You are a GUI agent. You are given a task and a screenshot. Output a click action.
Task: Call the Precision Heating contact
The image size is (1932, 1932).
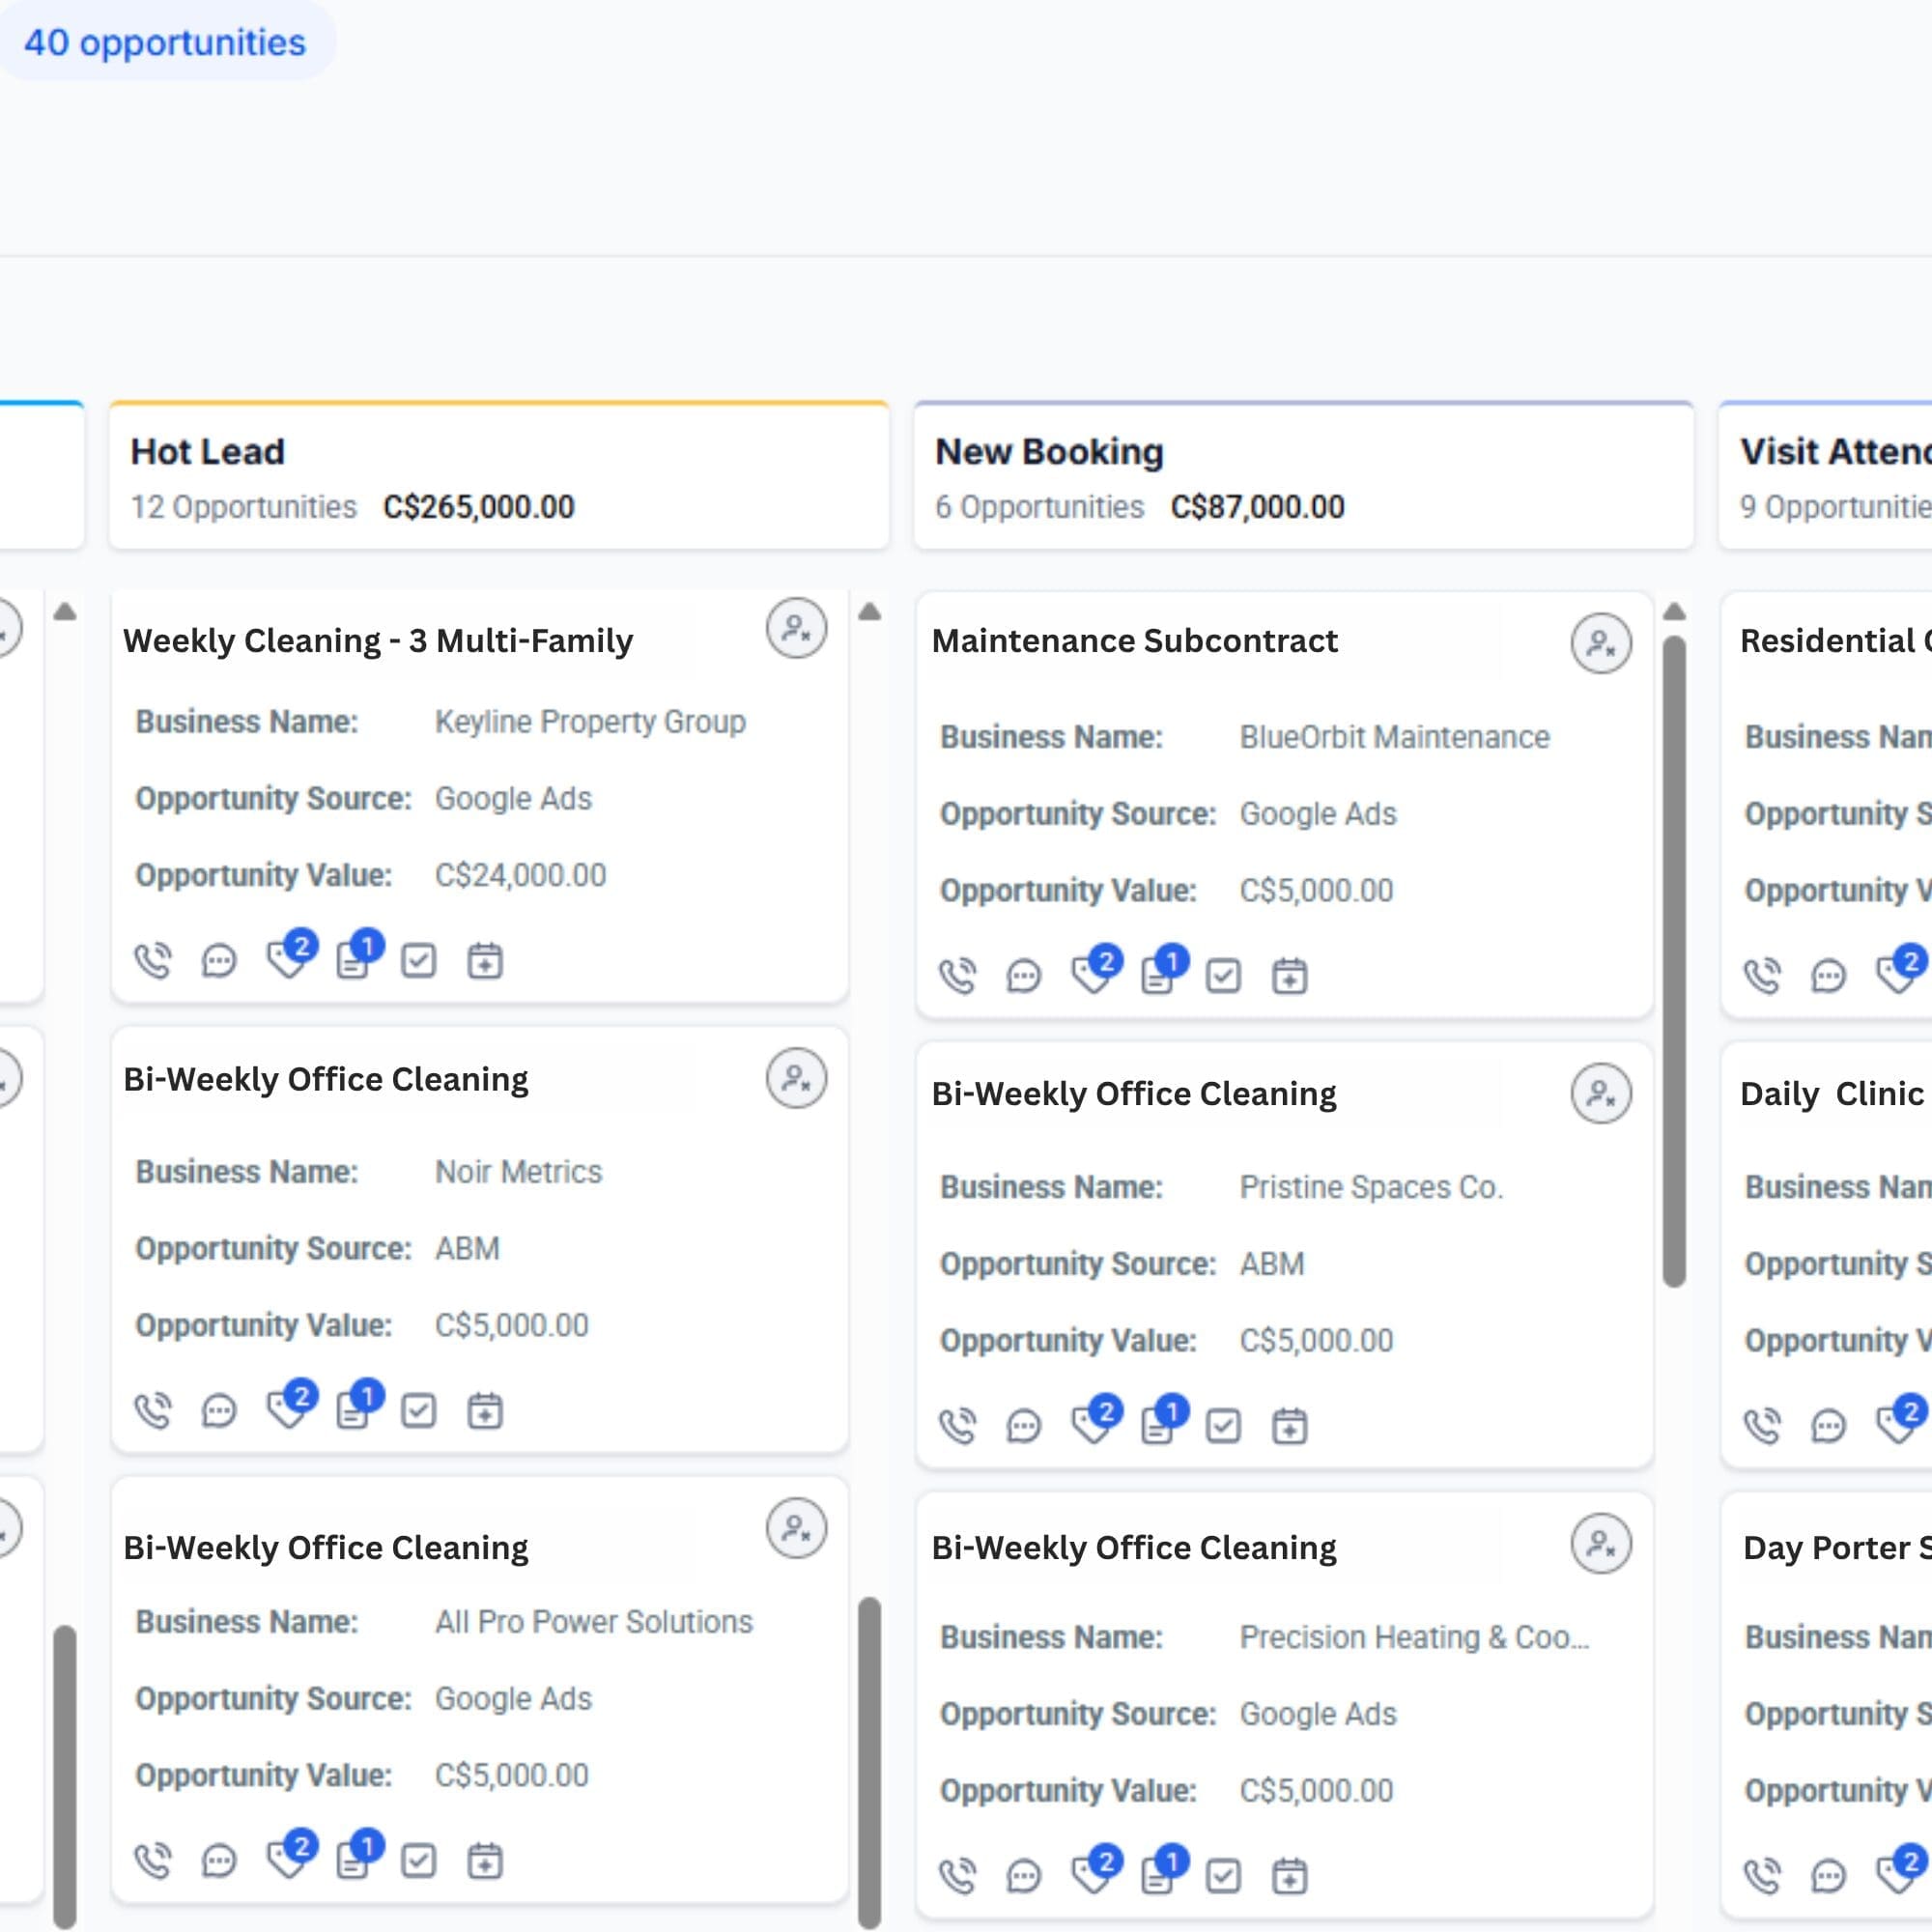[x=958, y=1876]
